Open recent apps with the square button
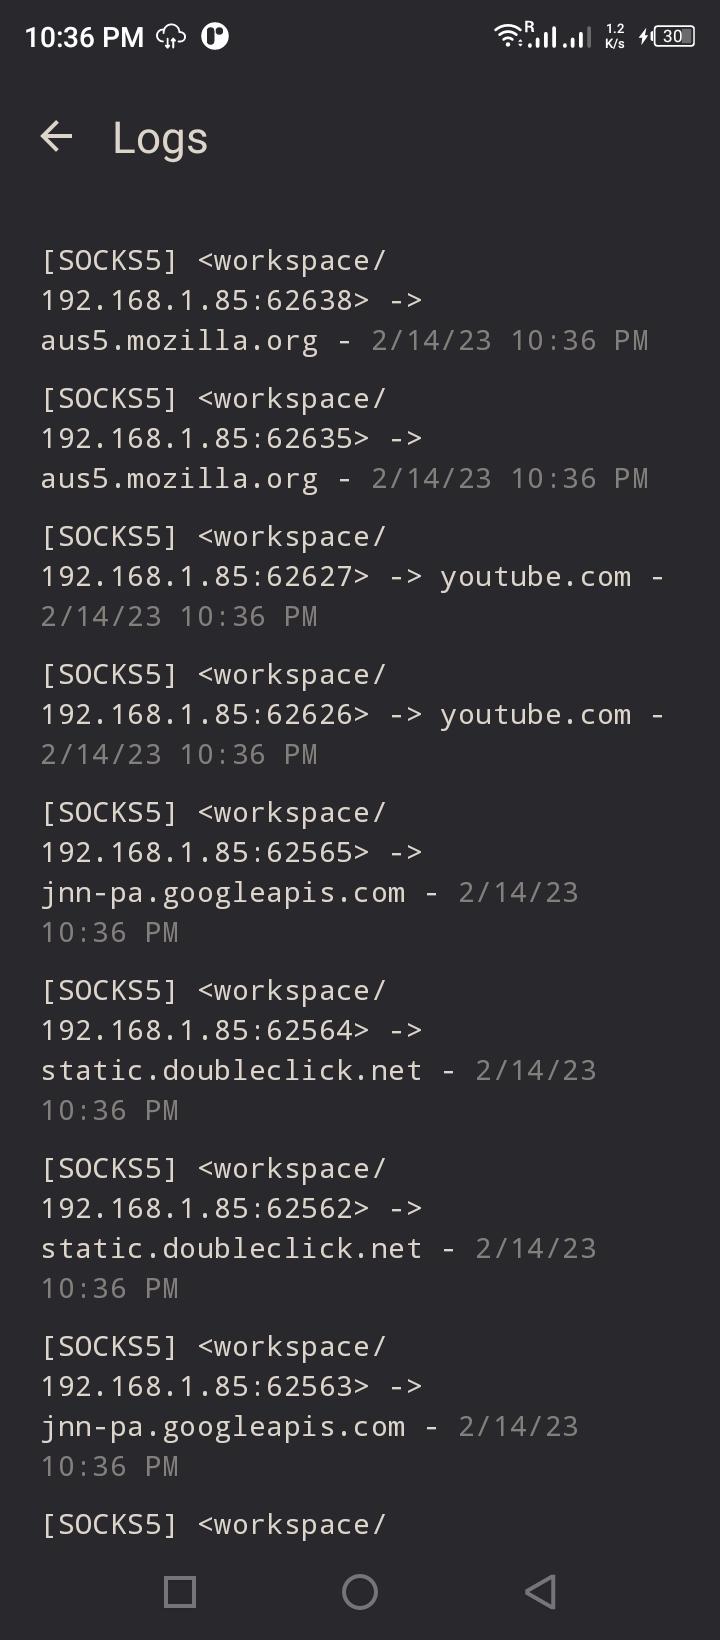Screen dimensions: 720x1640 click(x=180, y=1591)
